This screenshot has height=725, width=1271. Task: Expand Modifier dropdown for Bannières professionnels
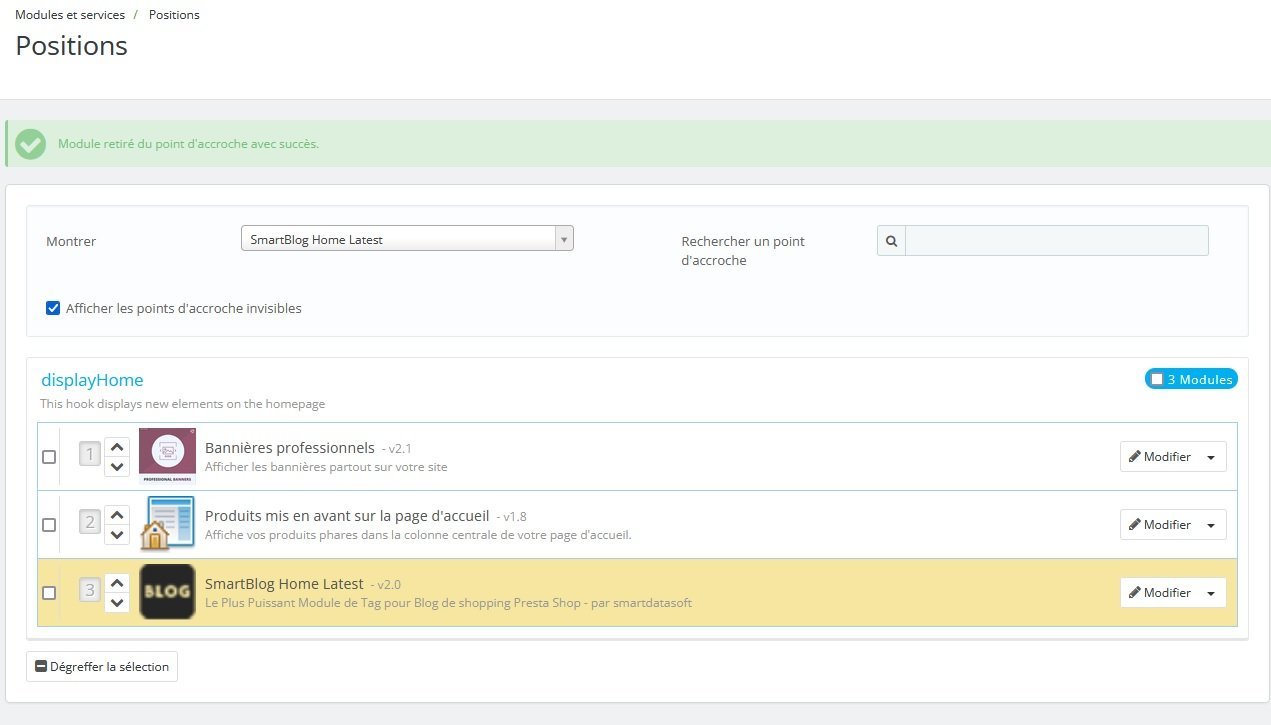pos(1211,457)
